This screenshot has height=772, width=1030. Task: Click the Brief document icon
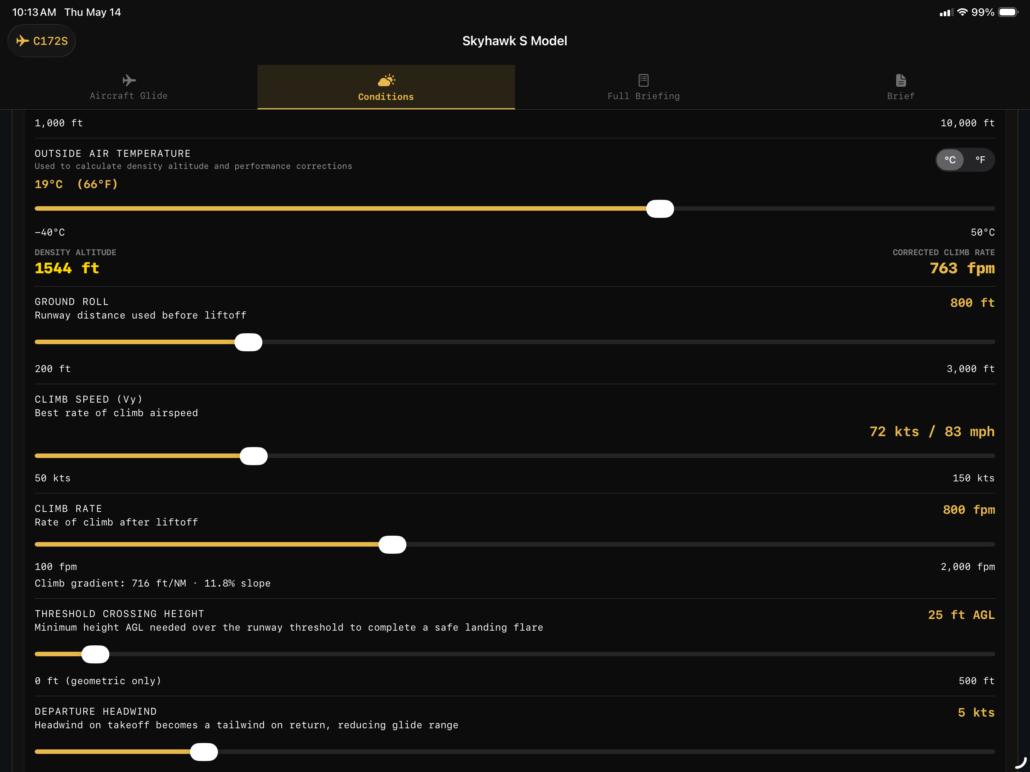click(901, 80)
